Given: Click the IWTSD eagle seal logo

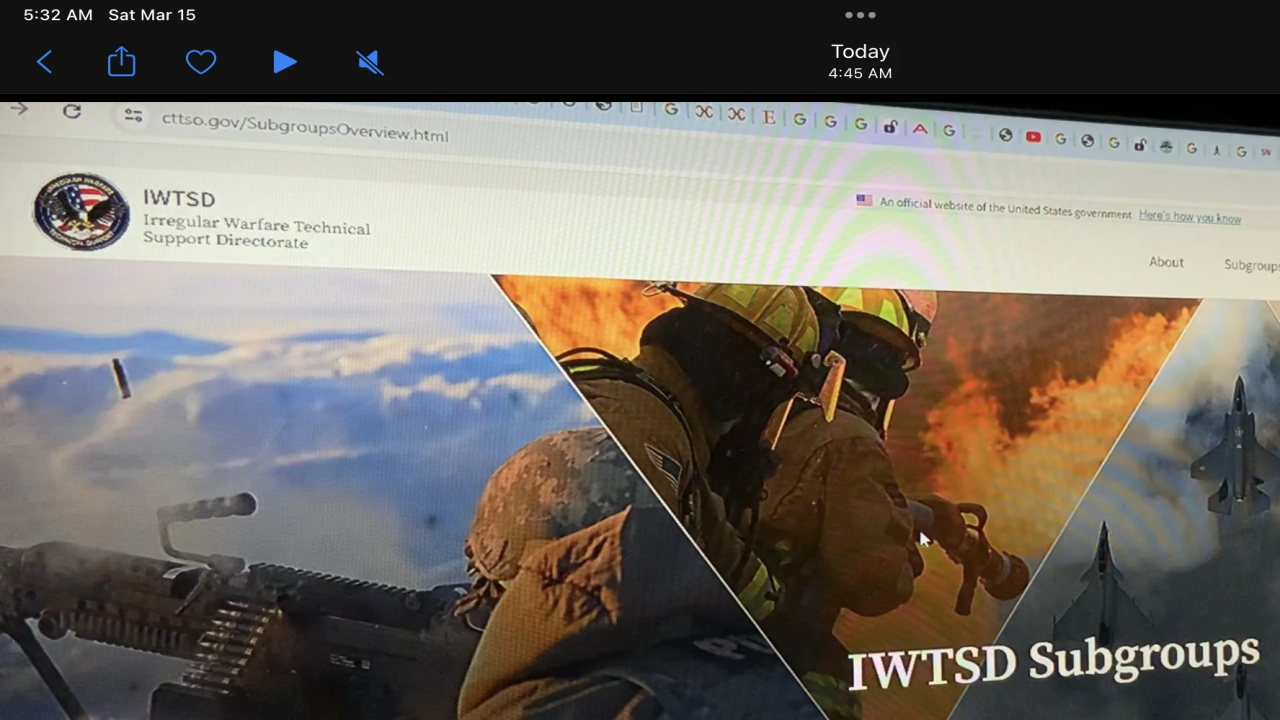Looking at the screenshot, I should (81, 211).
